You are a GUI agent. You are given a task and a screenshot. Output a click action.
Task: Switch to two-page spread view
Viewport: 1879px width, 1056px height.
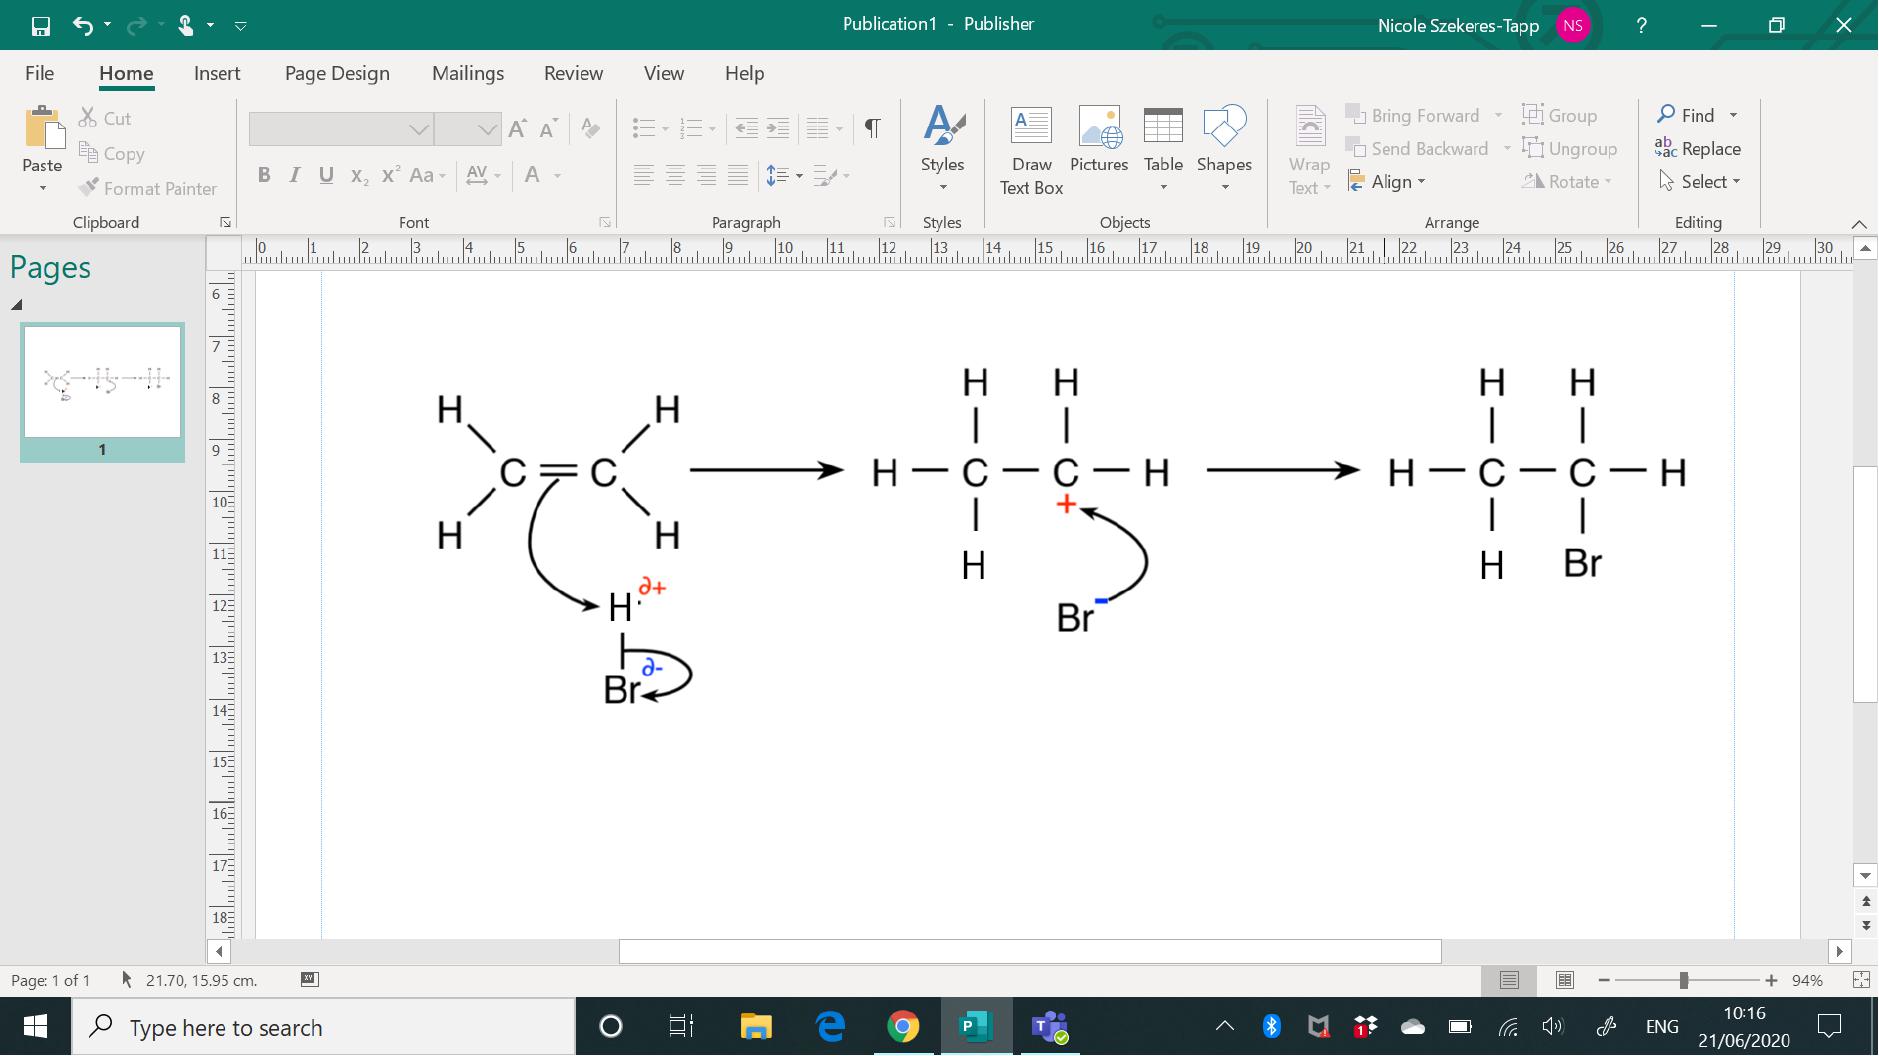click(1565, 981)
